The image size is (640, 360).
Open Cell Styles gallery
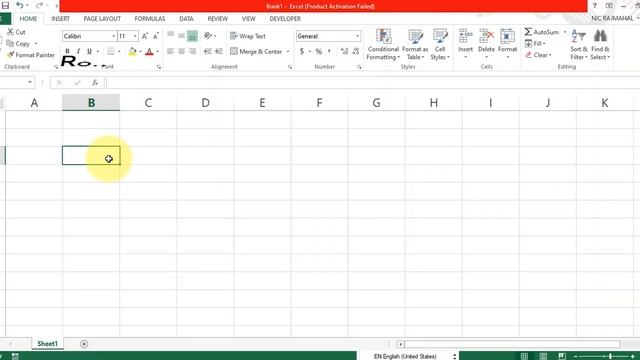click(440, 44)
